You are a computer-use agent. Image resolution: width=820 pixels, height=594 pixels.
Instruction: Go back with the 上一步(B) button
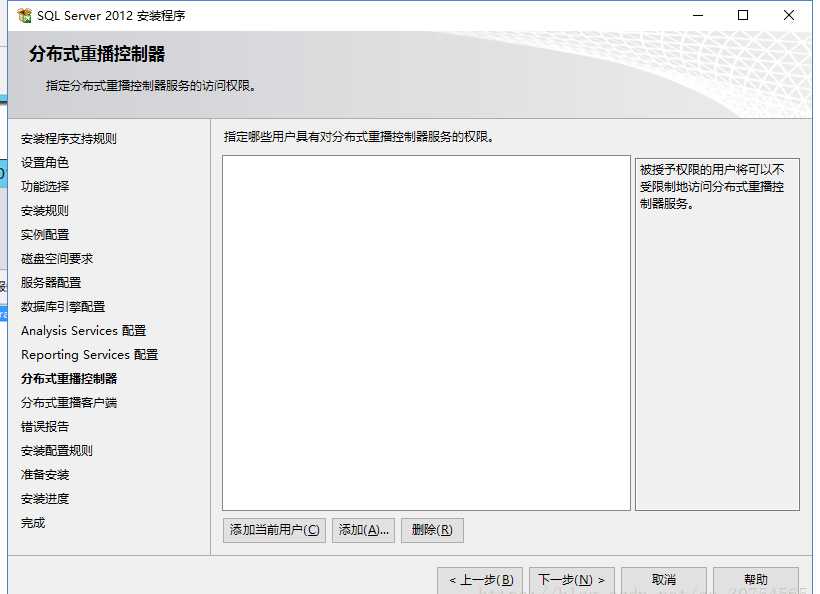(x=480, y=580)
